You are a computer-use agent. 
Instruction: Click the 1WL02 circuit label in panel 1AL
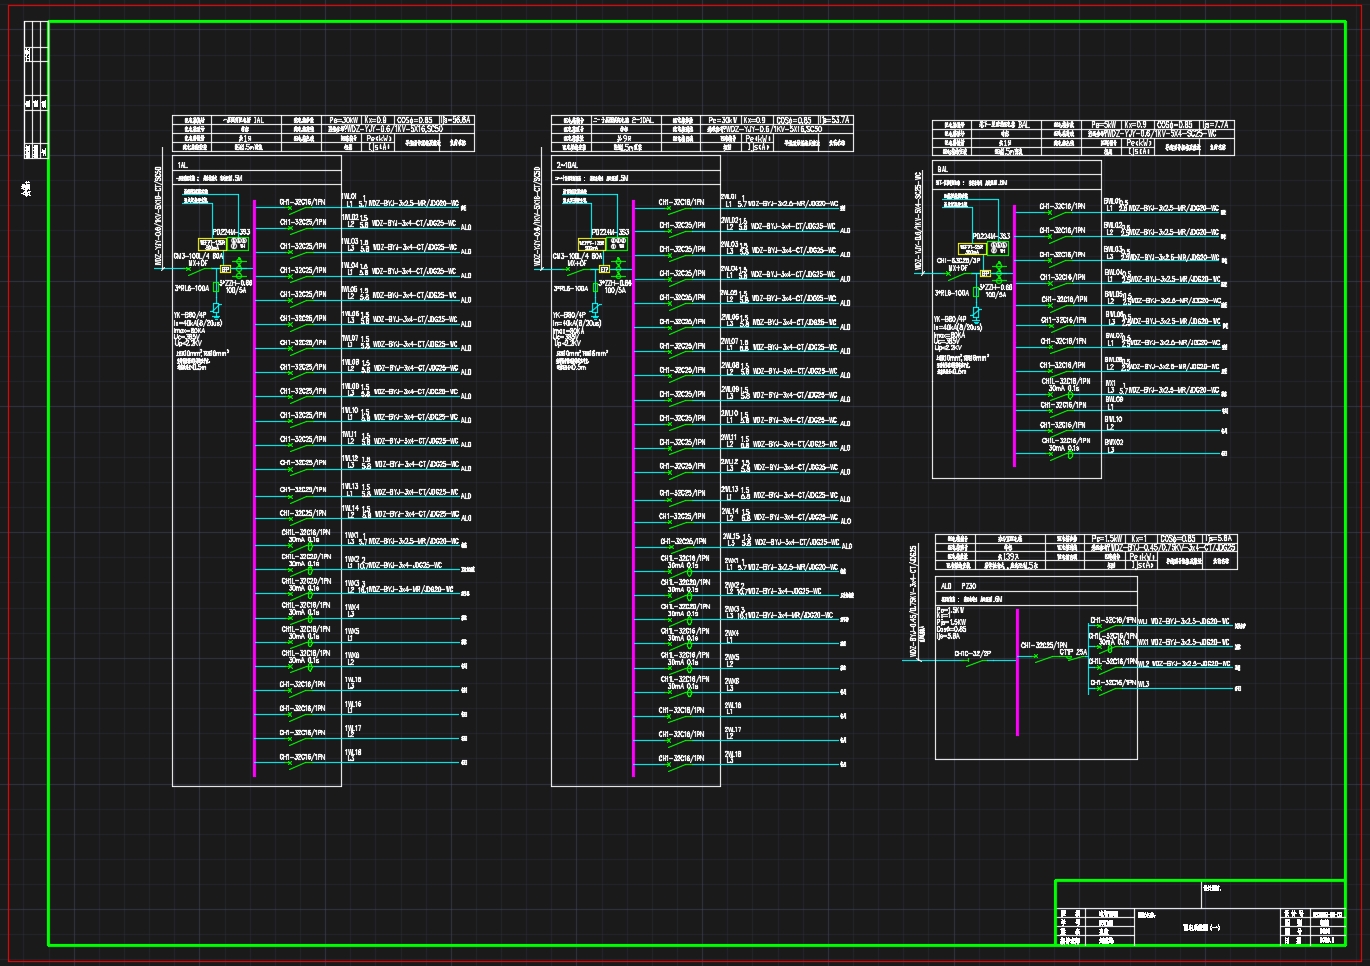tap(350, 217)
